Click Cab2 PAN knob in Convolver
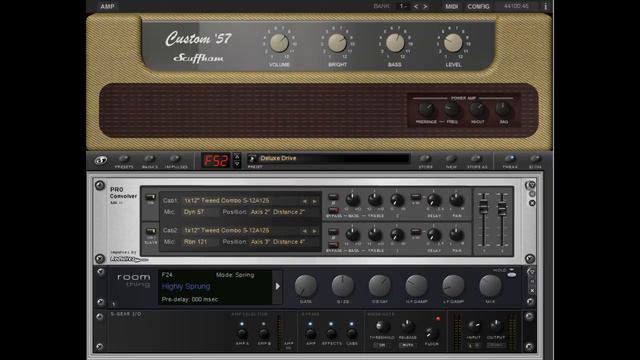The width and height of the screenshot is (640, 360). pyautogui.click(x=456, y=234)
